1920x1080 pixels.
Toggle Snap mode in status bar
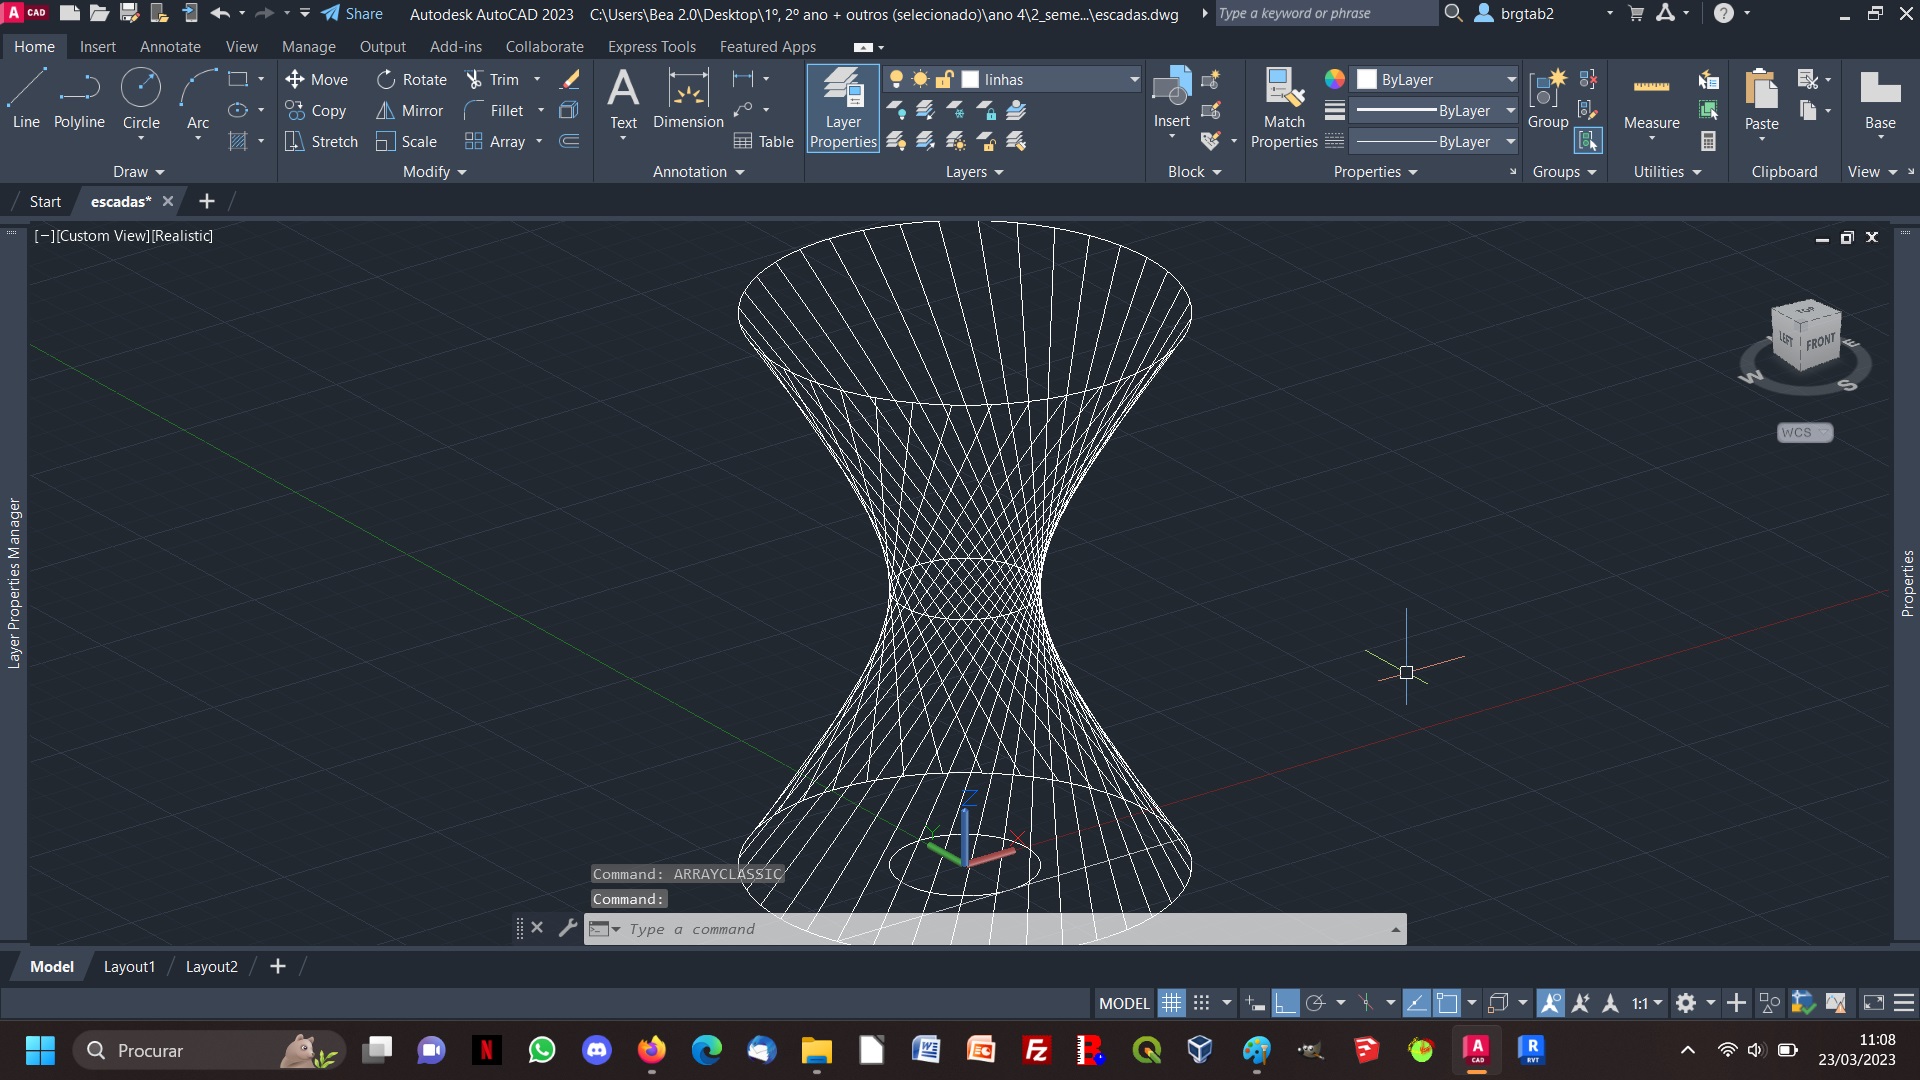[x=1201, y=1003]
